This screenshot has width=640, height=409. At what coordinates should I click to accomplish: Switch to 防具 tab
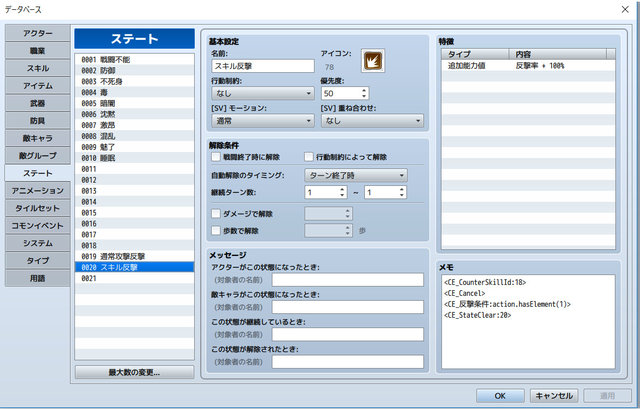click(x=38, y=121)
